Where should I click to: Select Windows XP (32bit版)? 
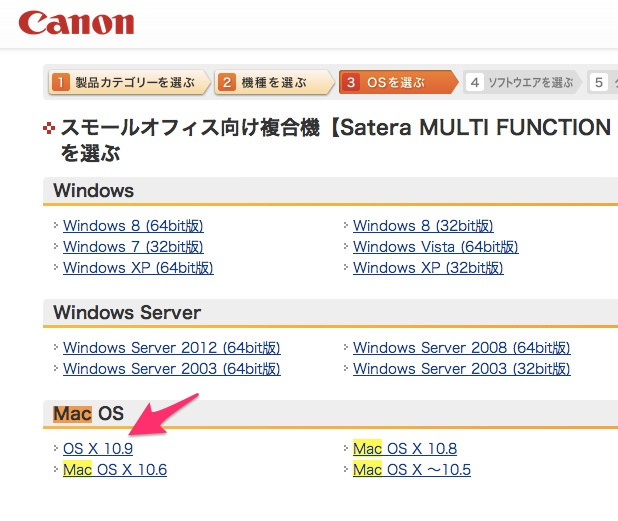(x=428, y=268)
